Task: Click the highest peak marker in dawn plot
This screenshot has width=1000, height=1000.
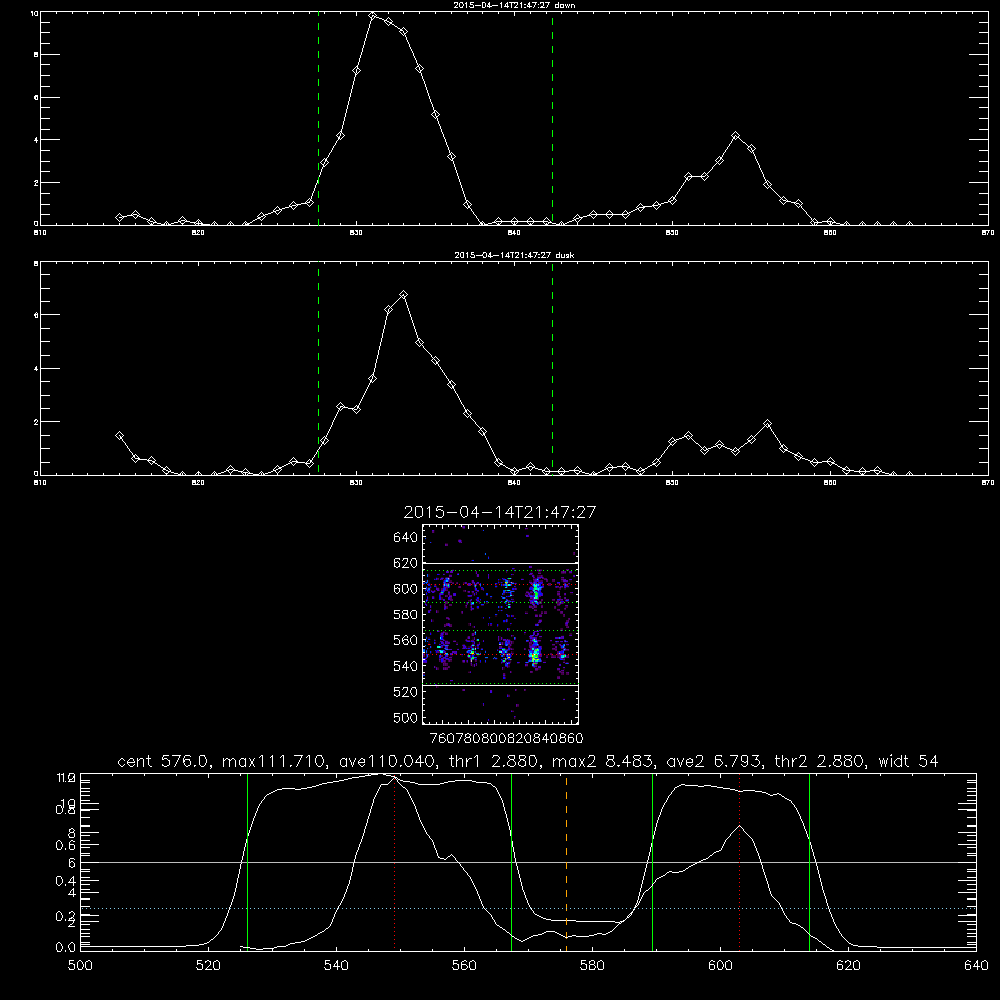Action: coord(372,15)
